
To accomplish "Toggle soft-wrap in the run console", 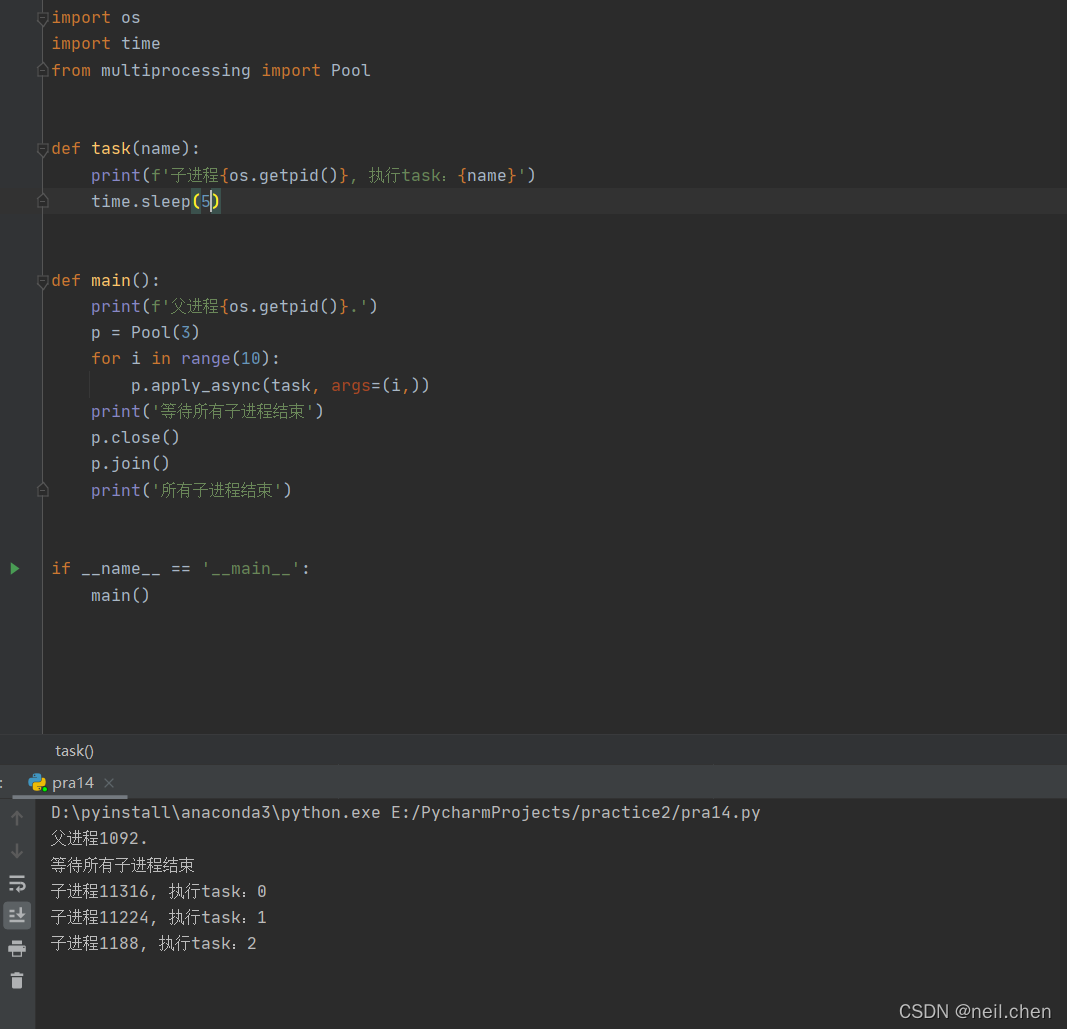I will click(16, 883).
